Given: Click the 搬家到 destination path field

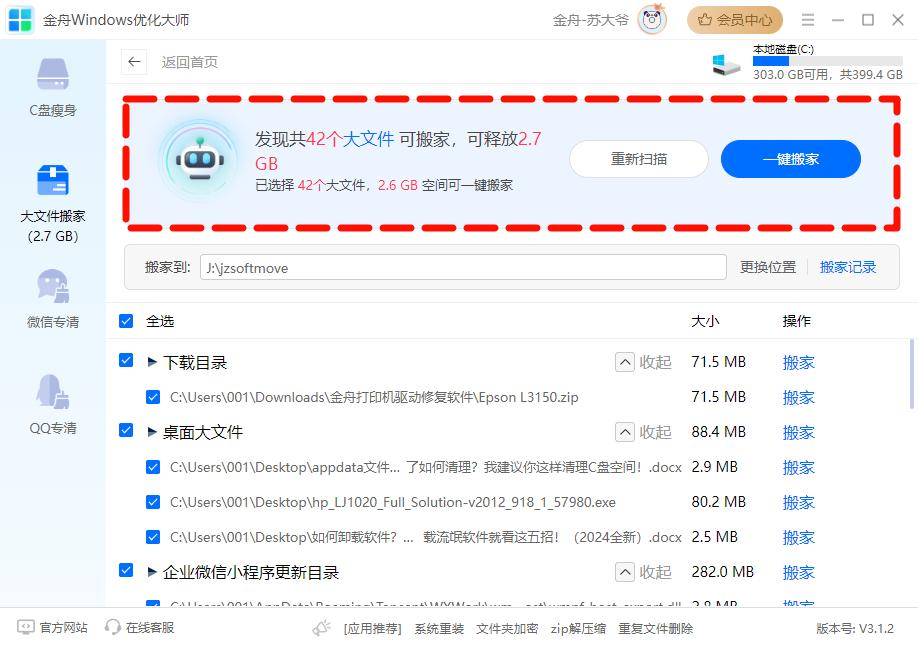Looking at the screenshot, I should tap(462, 267).
